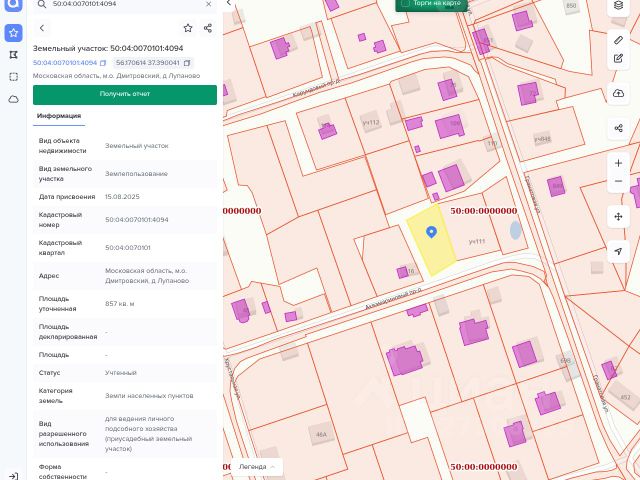Open the cloud icon in left sidebar
Viewport: 640px width, 480px height.
[x=13, y=99]
